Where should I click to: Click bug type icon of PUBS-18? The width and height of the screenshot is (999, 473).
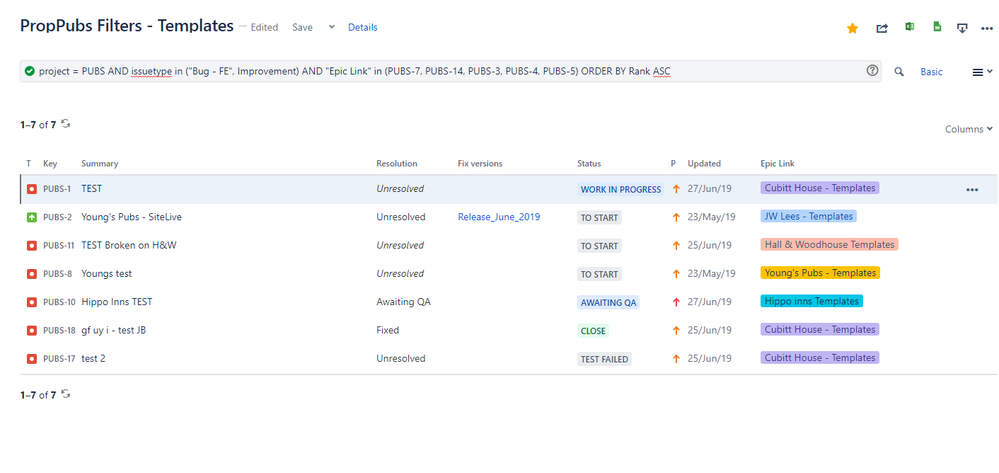pos(32,330)
